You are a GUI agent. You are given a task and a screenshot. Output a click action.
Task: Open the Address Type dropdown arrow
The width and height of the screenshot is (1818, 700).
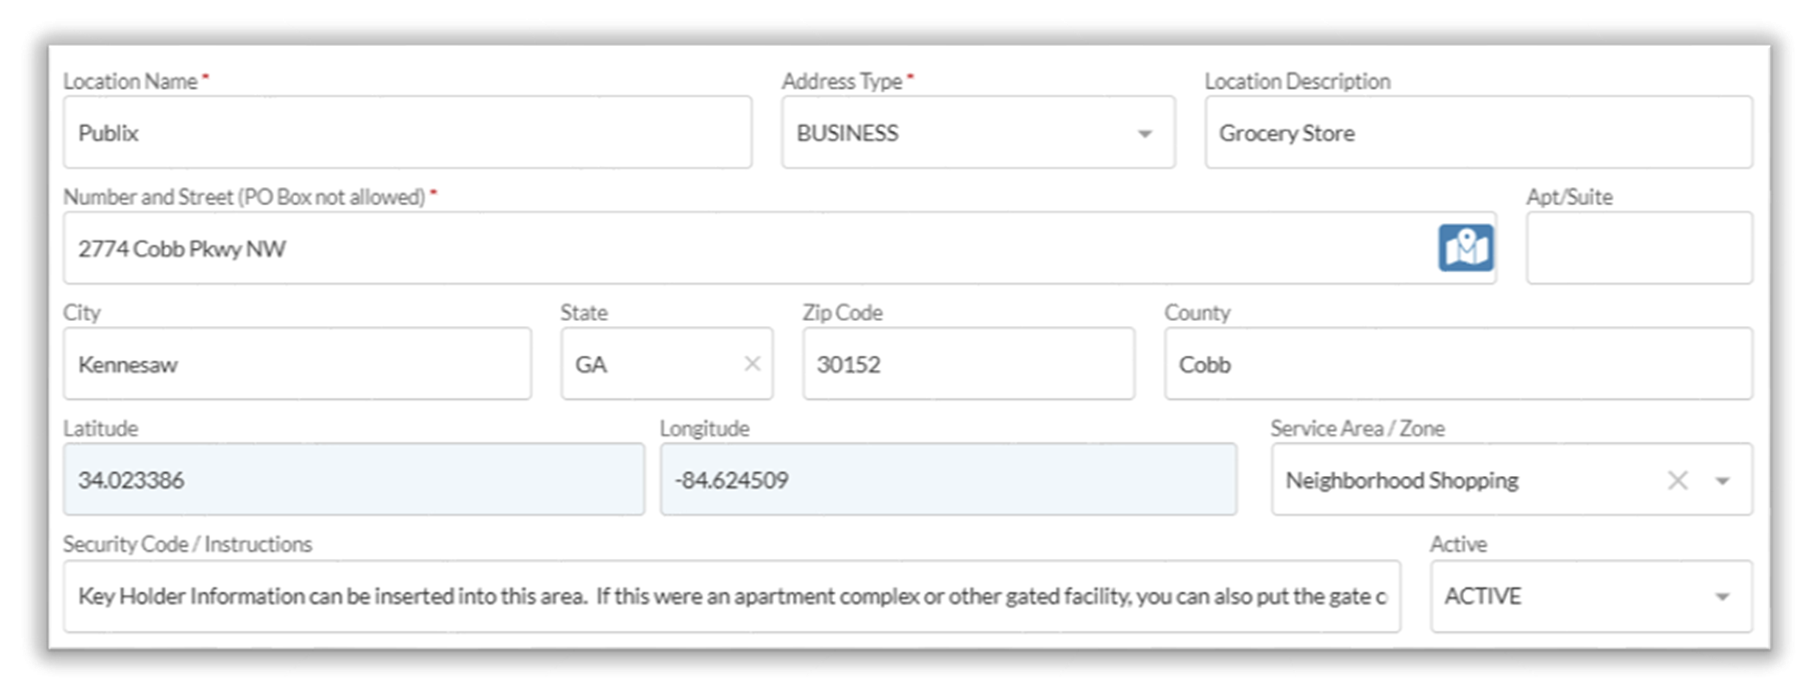[1145, 134]
